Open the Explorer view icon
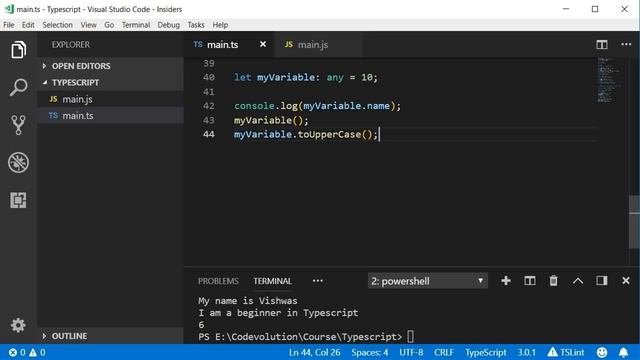640x360 pixels. pyautogui.click(x=18, y=50)
